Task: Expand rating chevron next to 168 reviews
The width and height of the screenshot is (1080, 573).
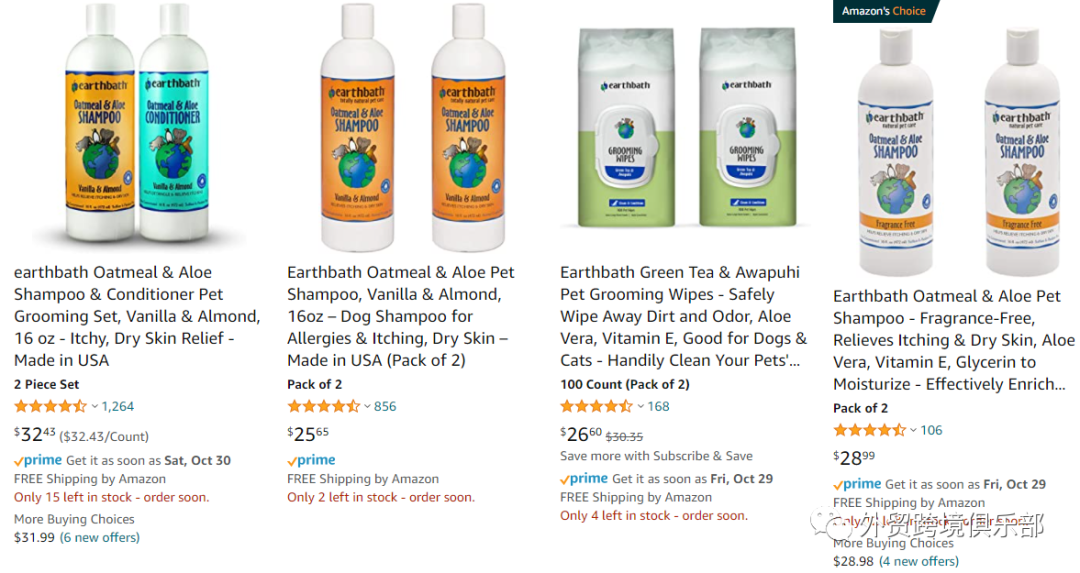Action: click(x=641, y=406)
